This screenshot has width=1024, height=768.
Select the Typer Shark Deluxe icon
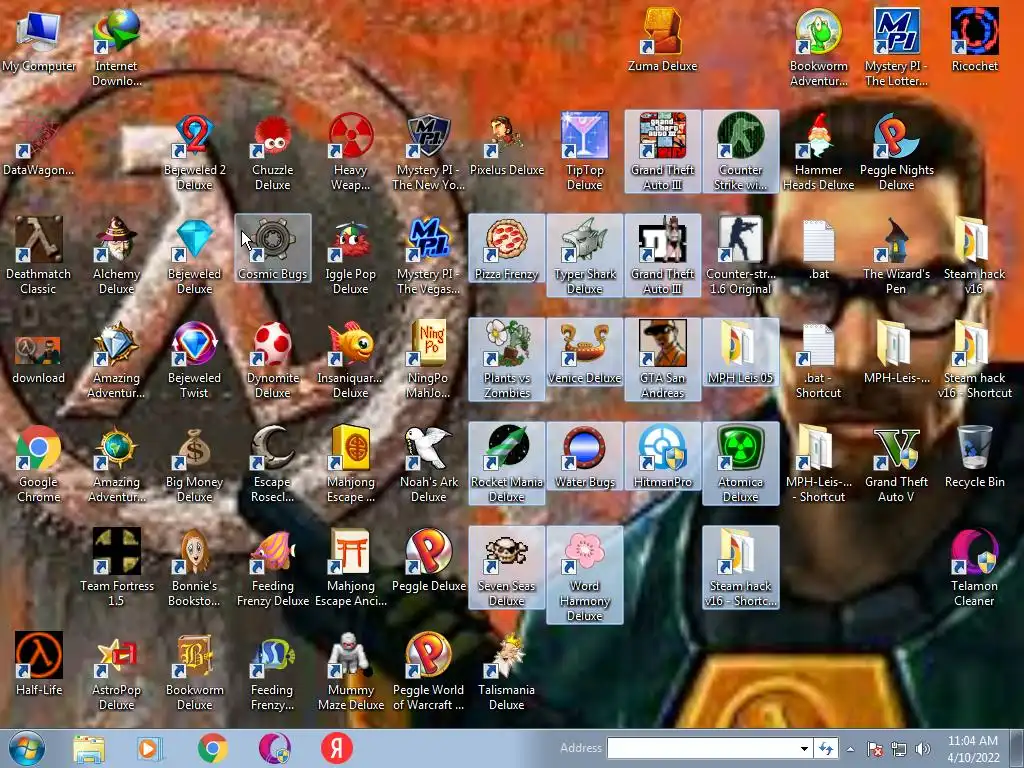(584, 255)
